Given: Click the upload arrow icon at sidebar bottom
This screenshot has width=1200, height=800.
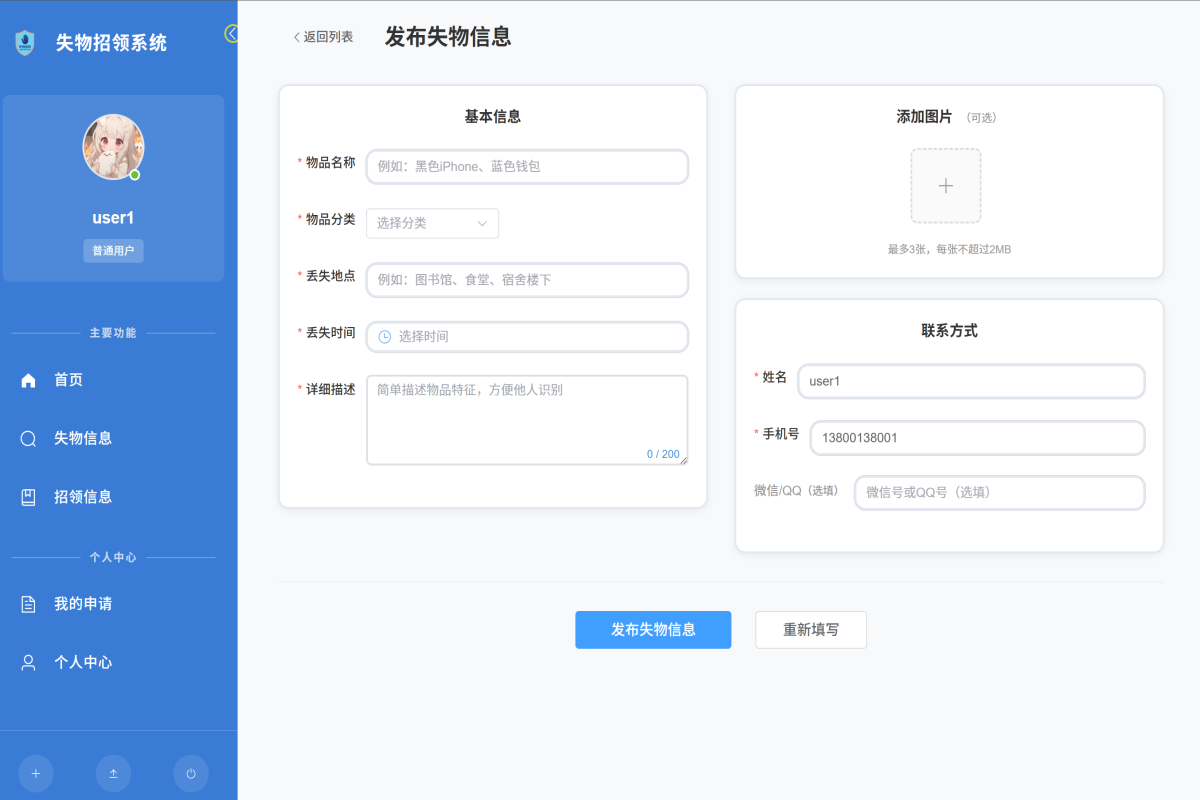Looking at the screenshot, I should (113, 773).
